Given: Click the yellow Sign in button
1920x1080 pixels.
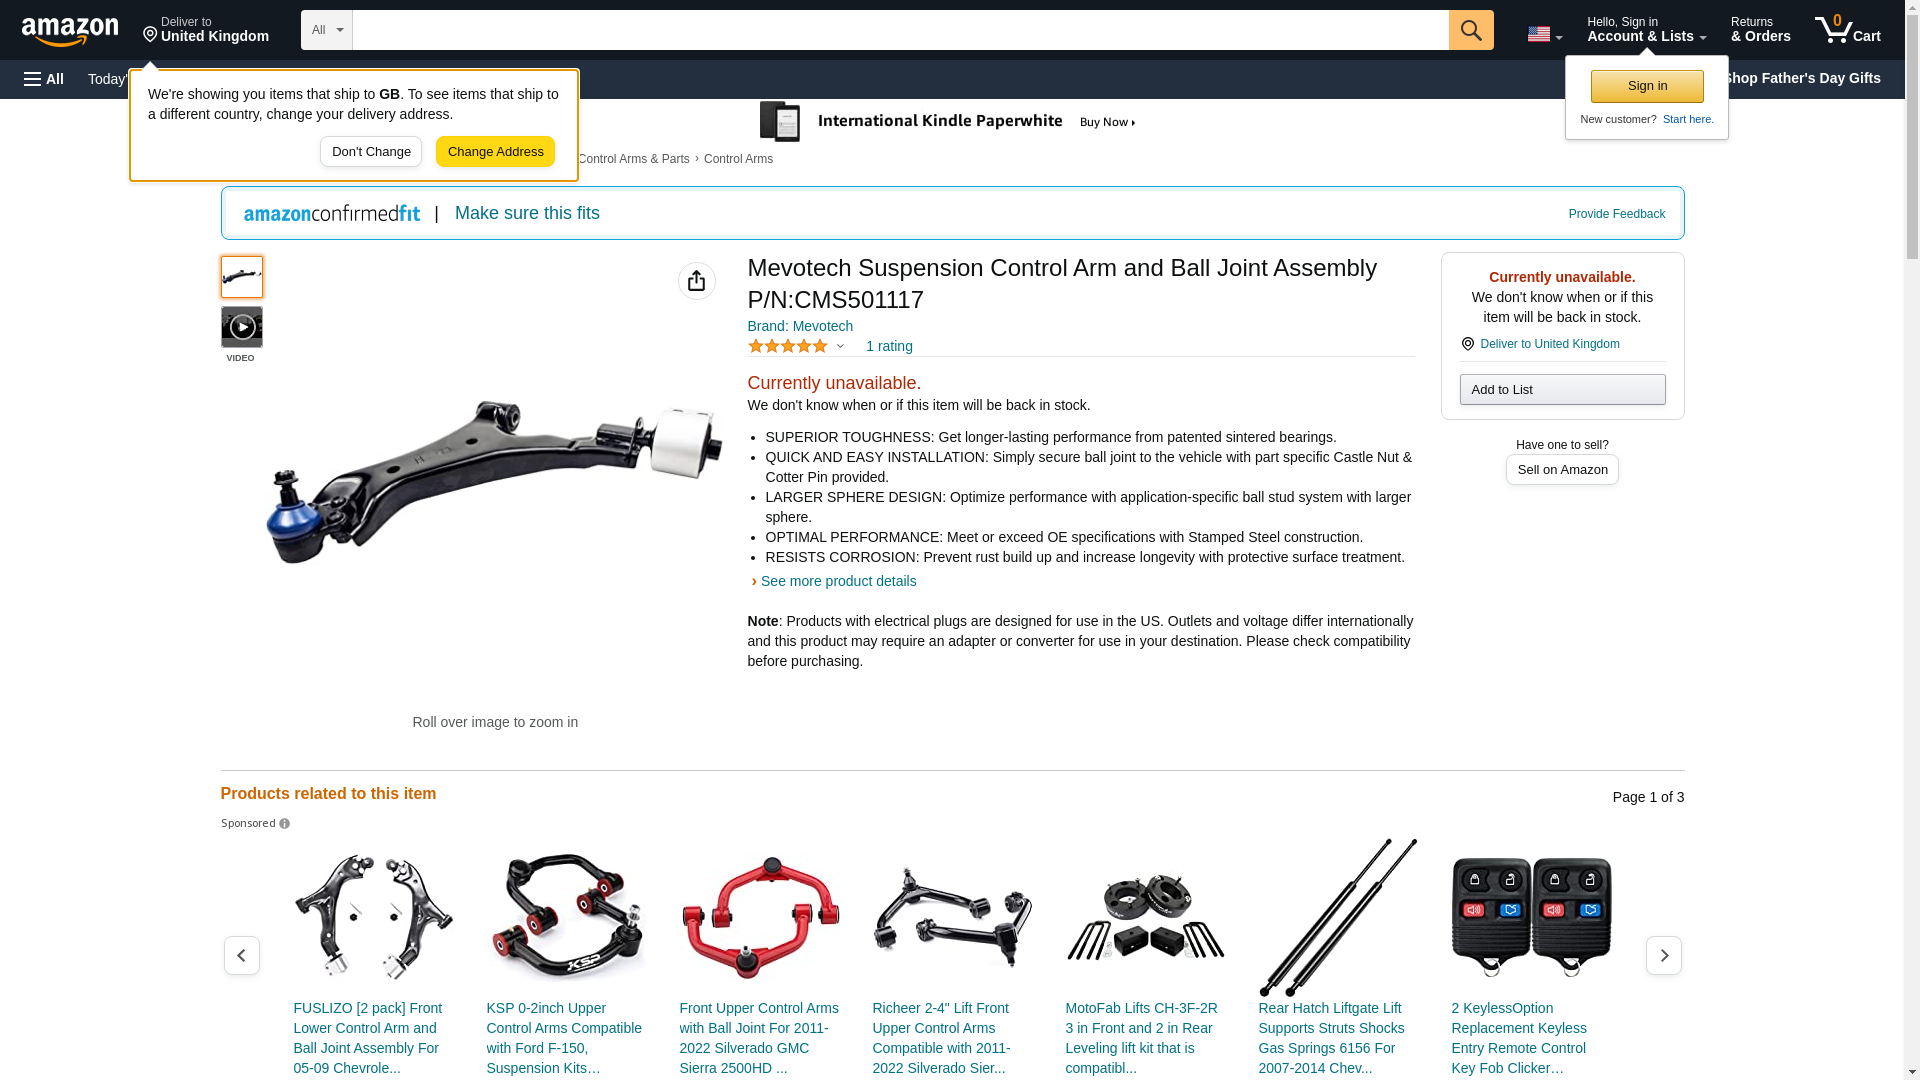Looking at the screenshot, I should (x=1647, y=86).
